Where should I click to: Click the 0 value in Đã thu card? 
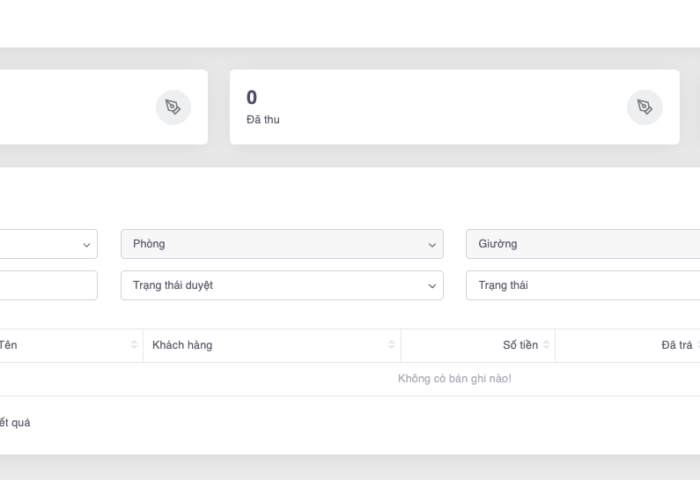[x=252, y=97]
